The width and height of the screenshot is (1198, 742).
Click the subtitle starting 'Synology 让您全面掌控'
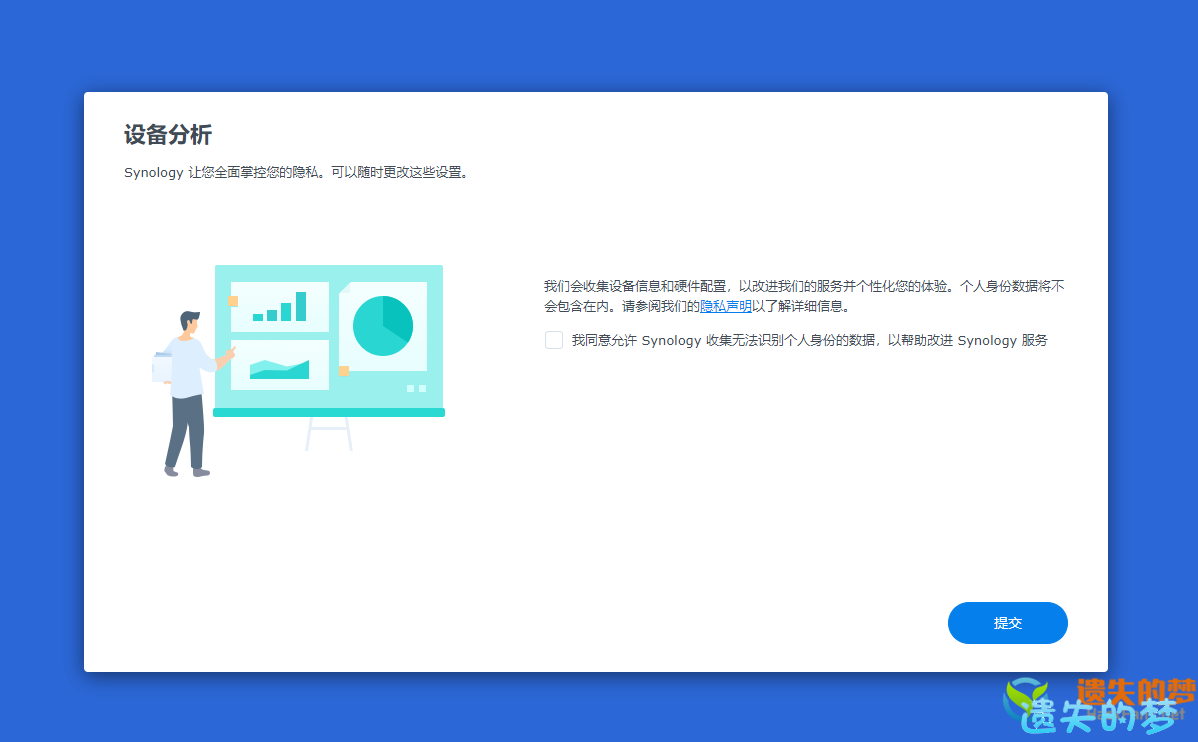pos(296,173)
